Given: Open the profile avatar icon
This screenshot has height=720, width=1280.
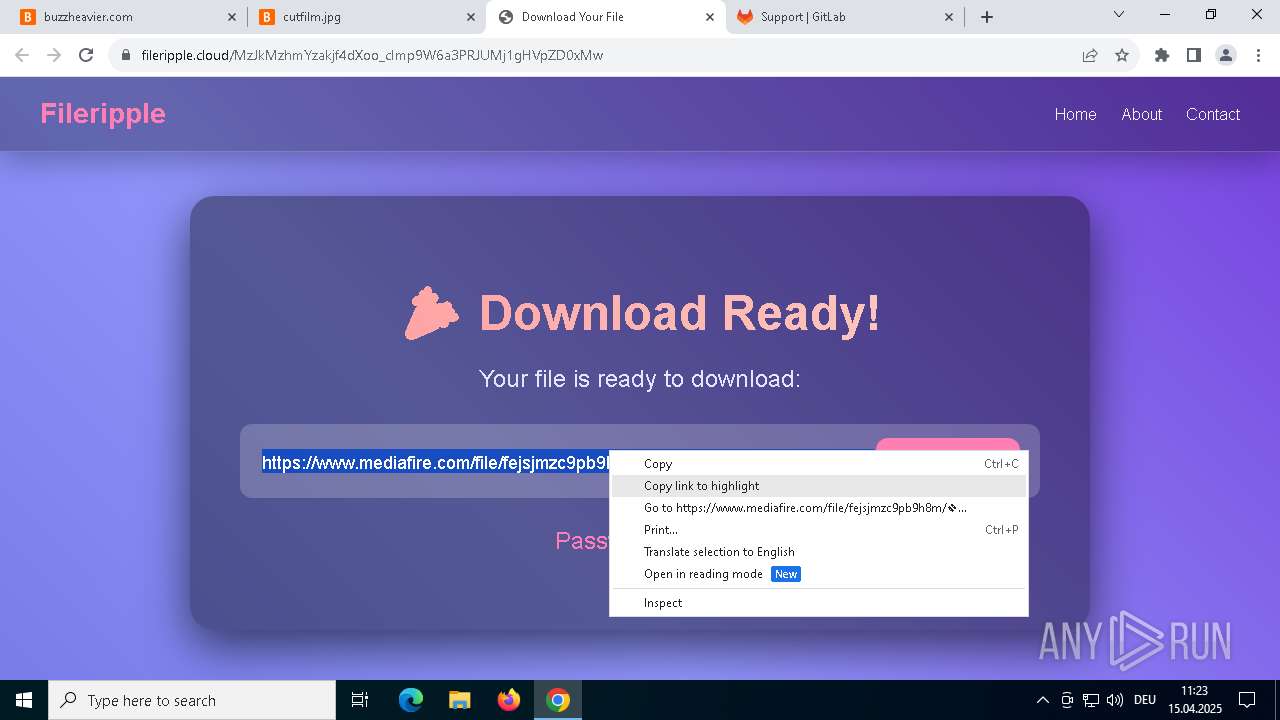Looking at the screenshot, I should coord(1226,55).
